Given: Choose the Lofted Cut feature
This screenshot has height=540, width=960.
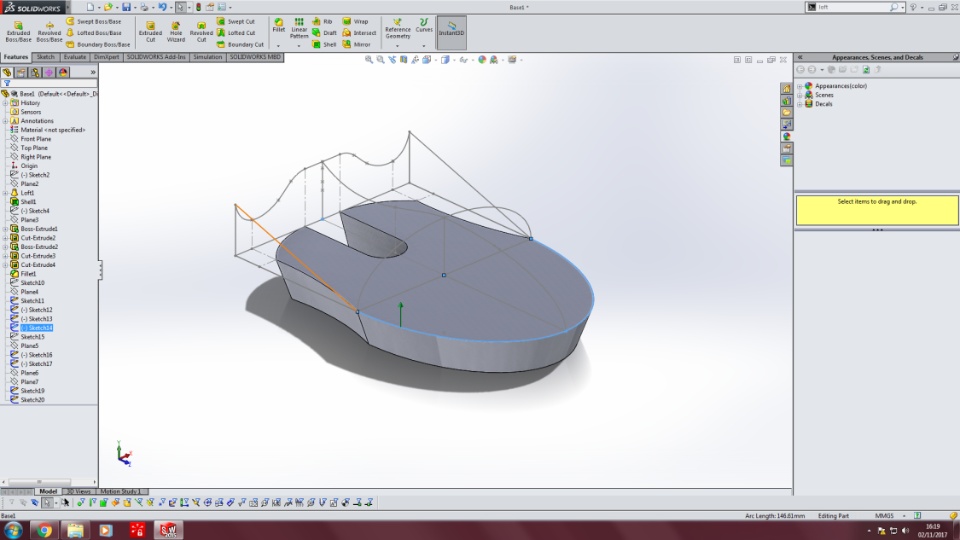Looking at the screenshot, I should click(x=236, y=33).
